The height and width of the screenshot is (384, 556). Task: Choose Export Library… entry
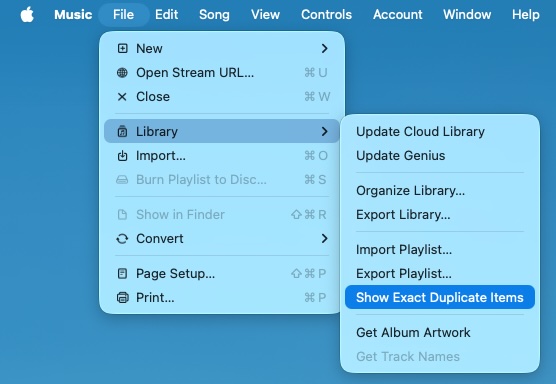pyautogui.click(x=440, y=215)
